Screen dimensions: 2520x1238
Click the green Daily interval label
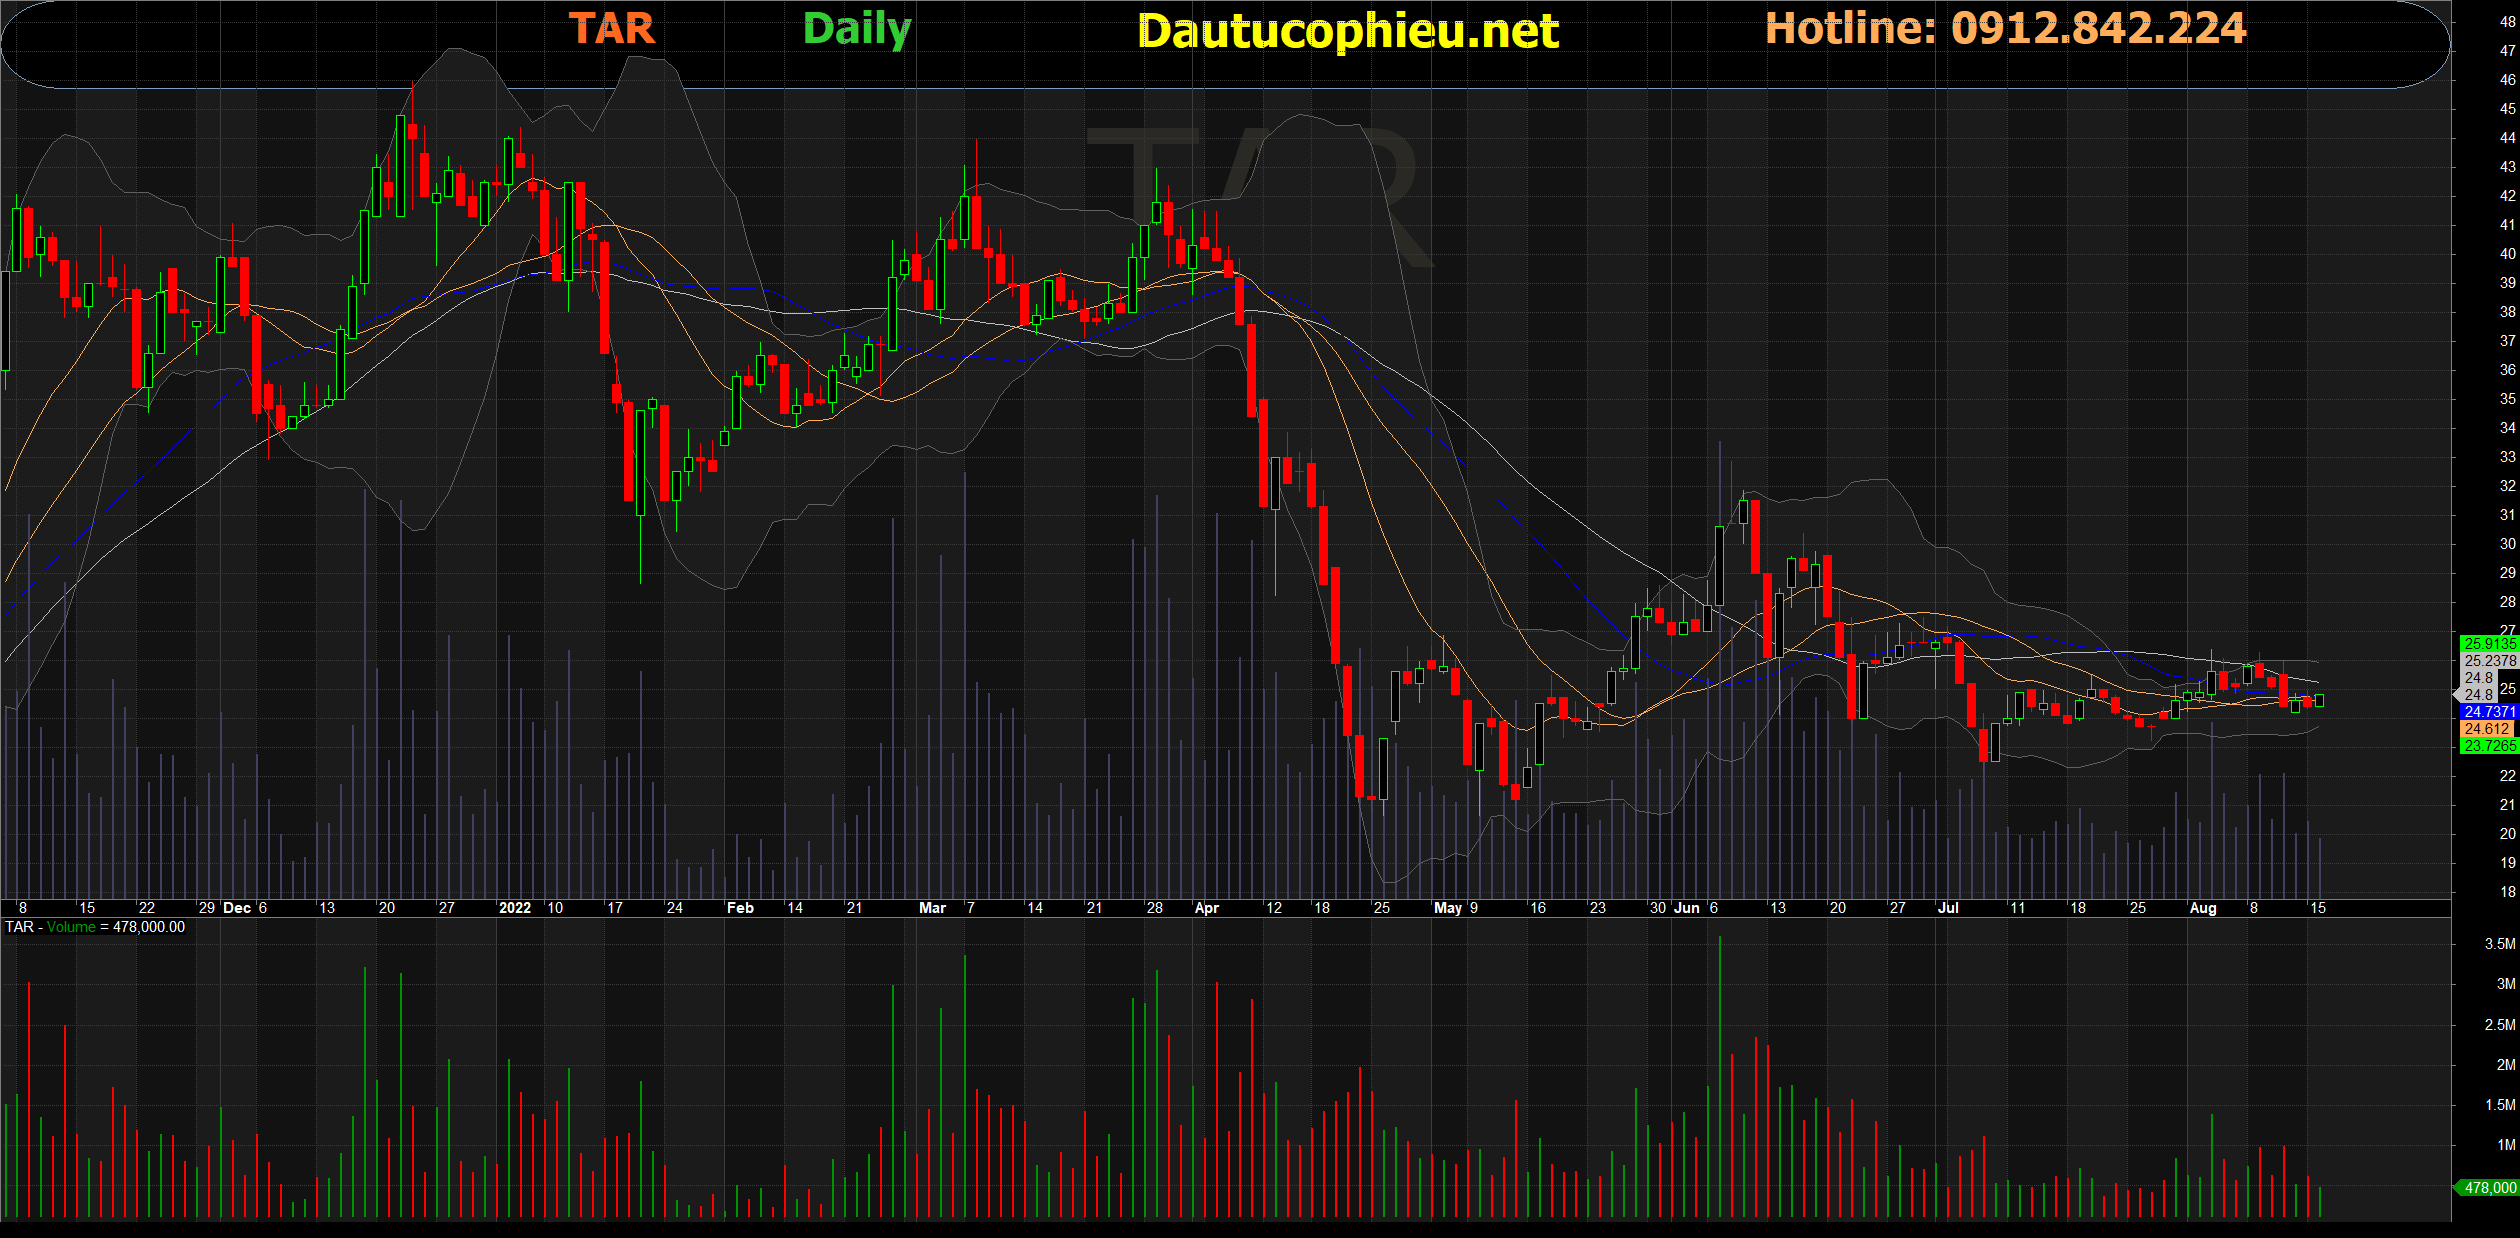pyautogui.click(x=857, y=29)
